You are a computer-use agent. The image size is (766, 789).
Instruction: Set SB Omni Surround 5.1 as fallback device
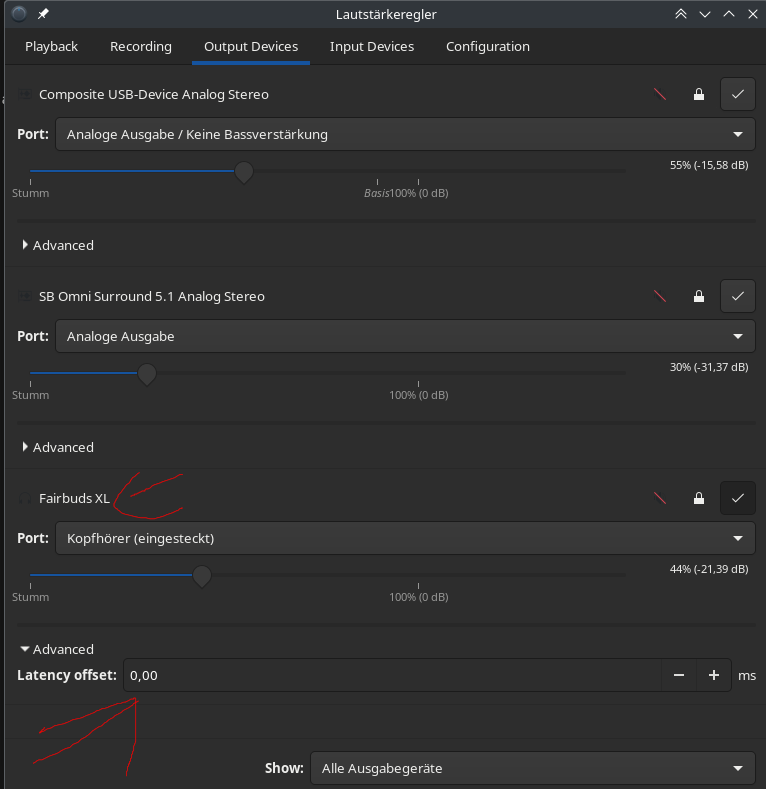click(x=737, y=296)
